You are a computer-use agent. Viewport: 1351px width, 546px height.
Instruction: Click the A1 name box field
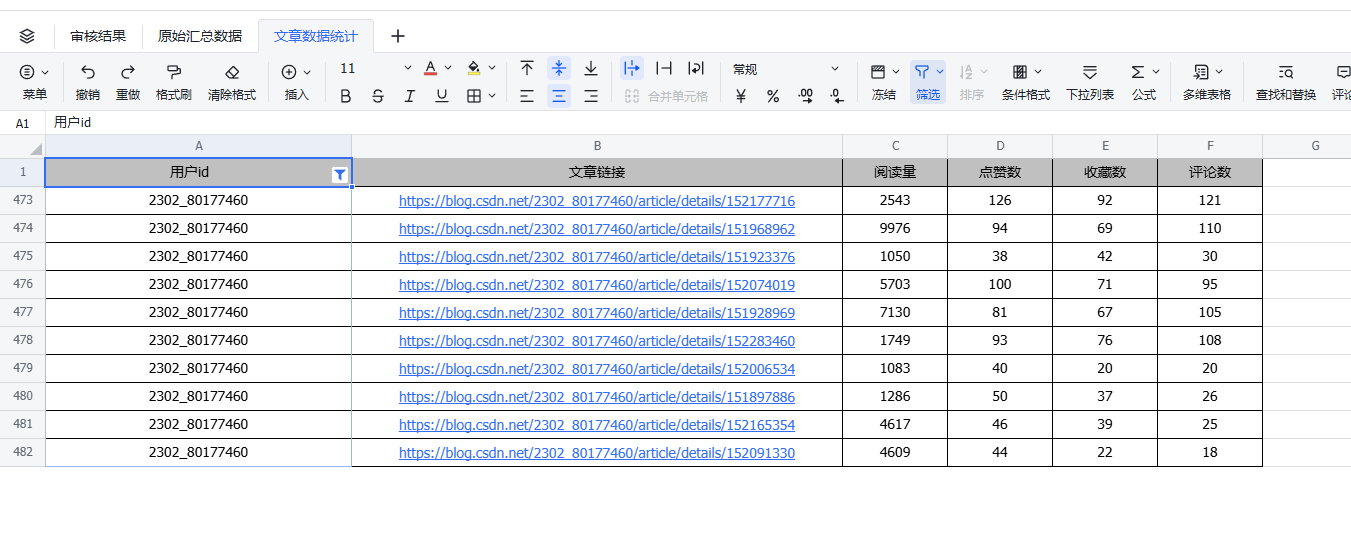click(x=22, y=123)
